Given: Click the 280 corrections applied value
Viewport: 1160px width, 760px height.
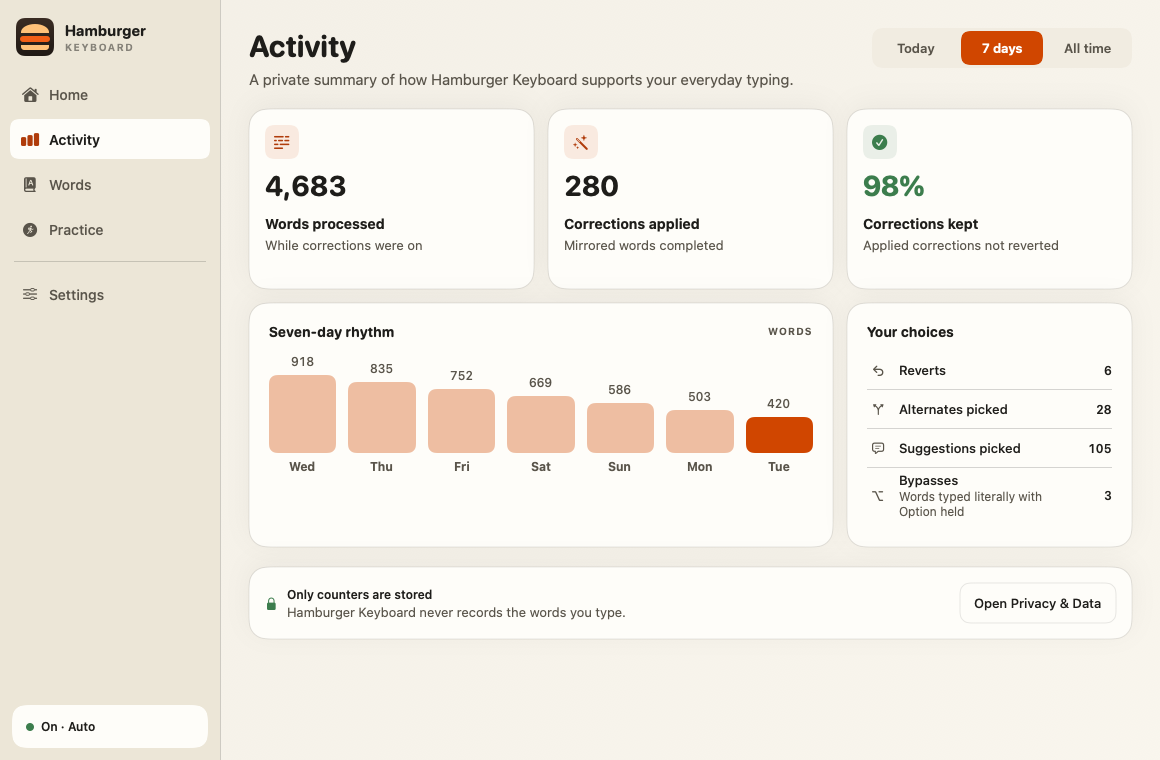Looking at the screenshot, I should (x=591, y=186).
